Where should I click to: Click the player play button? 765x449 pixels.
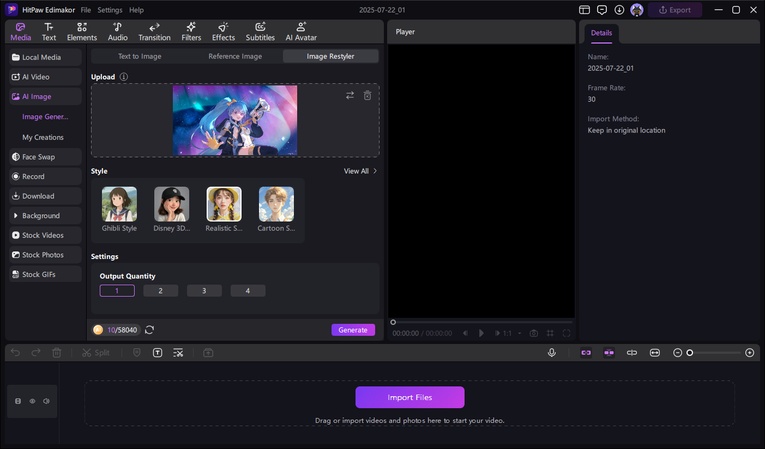(x=481, y=333)
